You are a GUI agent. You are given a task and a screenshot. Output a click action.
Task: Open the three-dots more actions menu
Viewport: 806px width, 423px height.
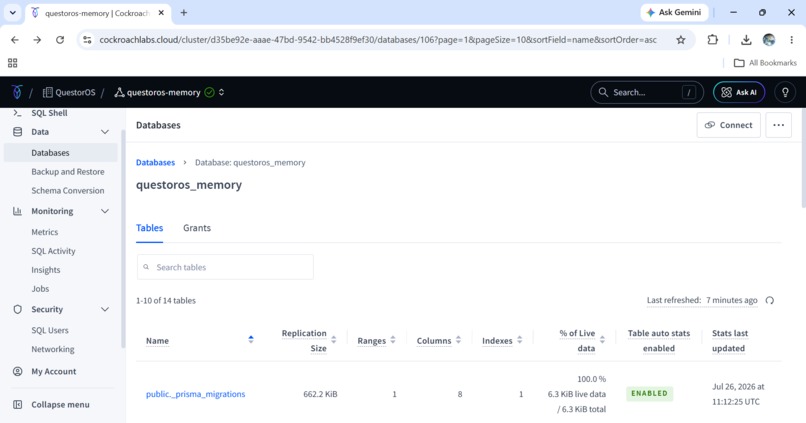pyautogui.click(x=778, y=125)
